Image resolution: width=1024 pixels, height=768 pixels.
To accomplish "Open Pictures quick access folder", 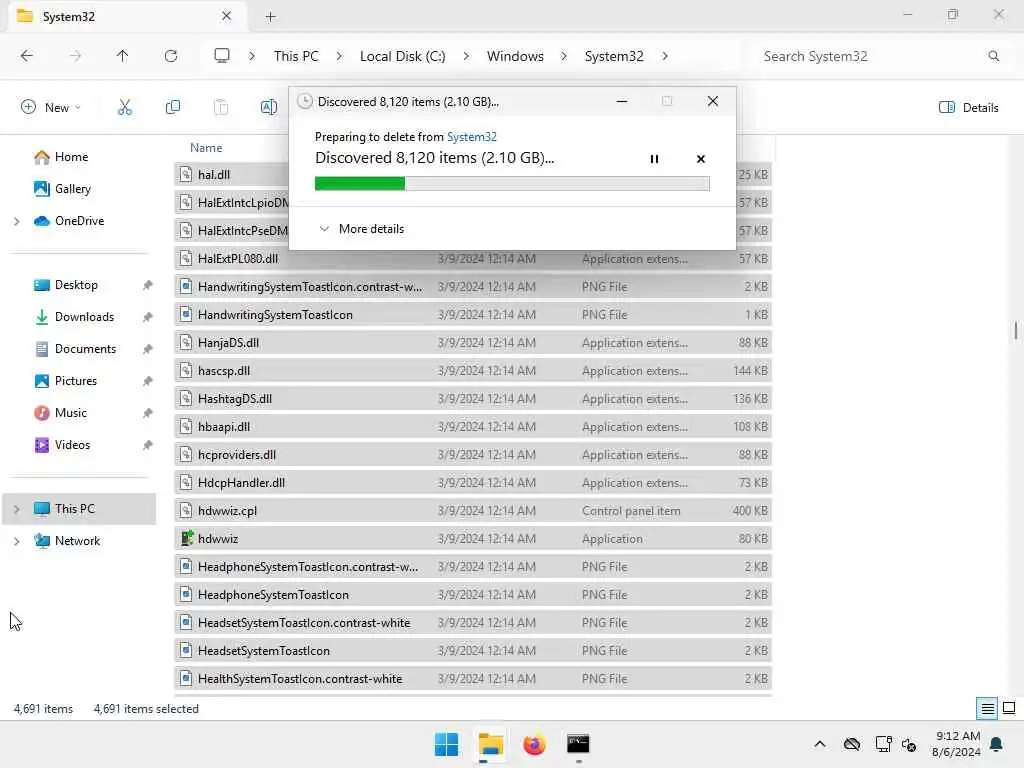I will [x=76, y=381].
